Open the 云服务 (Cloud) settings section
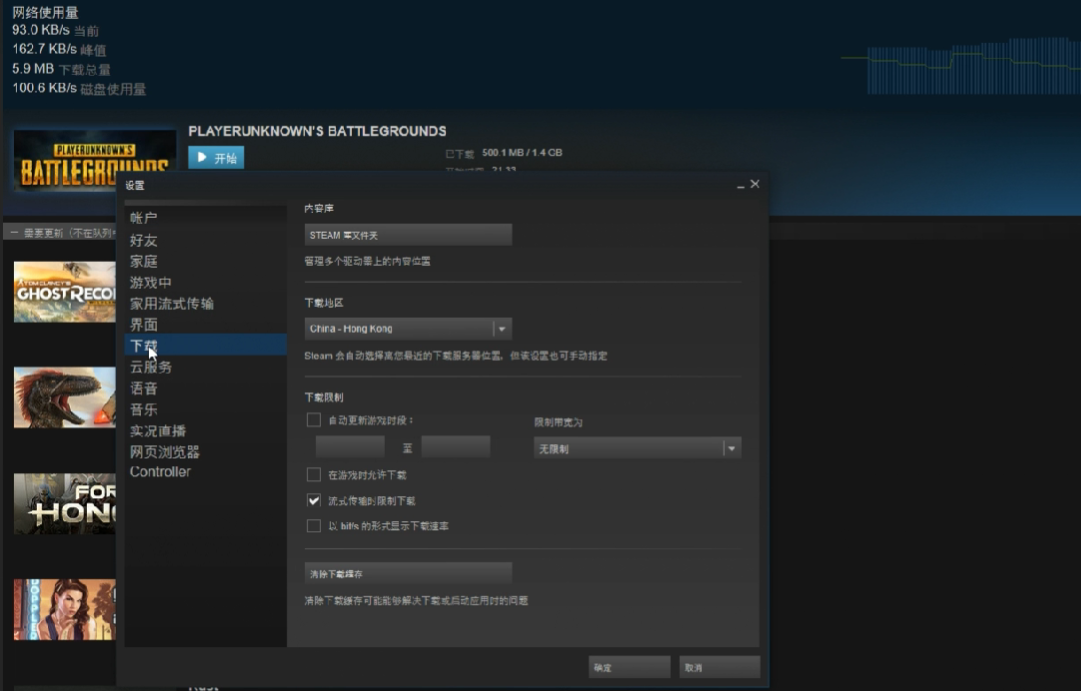This screenshot has height=691, width=1081. point(151,367)
